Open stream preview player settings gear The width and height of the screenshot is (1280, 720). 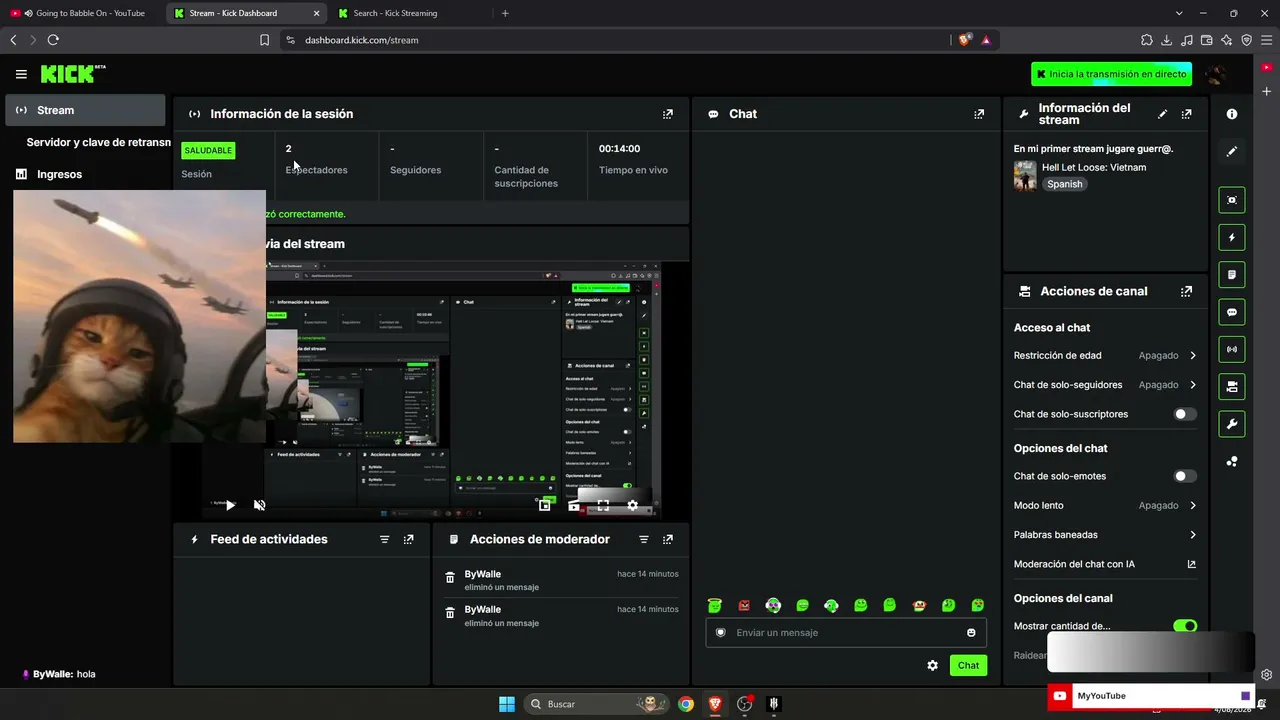632,505
